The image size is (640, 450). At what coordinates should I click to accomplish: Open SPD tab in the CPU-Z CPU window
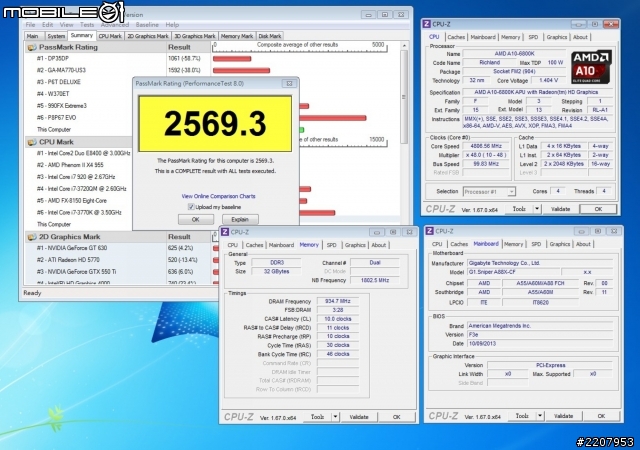pos(533,37)
